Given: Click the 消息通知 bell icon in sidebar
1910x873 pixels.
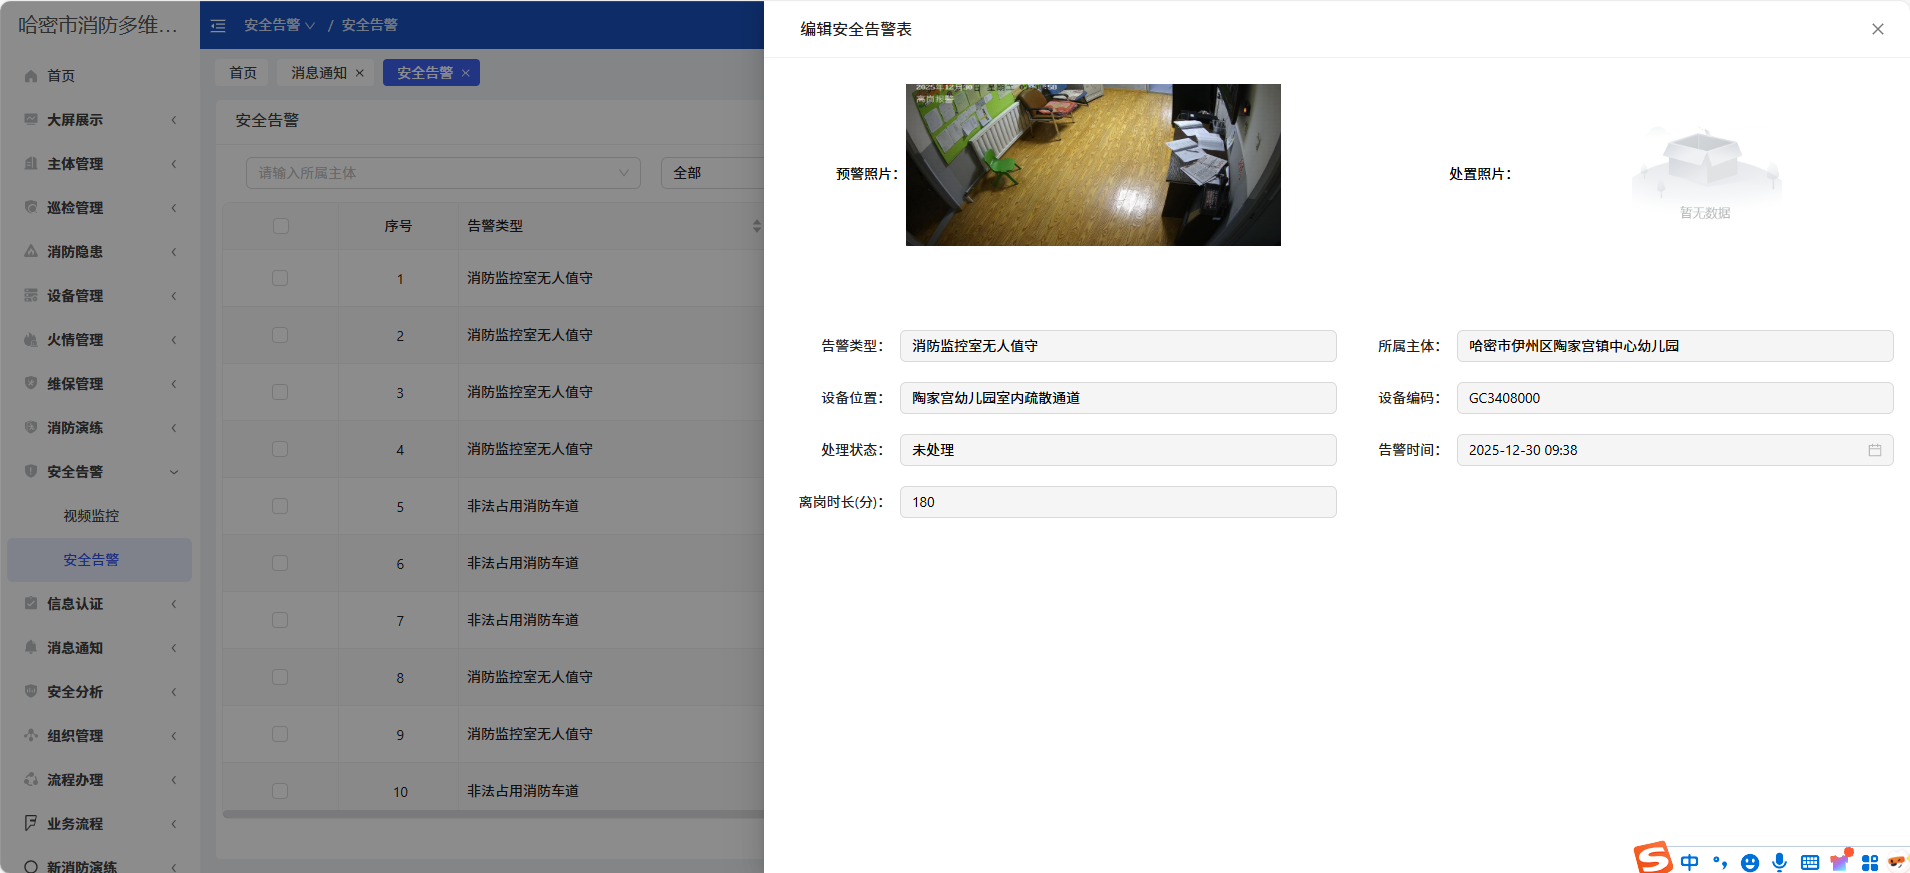Looking at the screenshot, I should click(x=31, y=648).
